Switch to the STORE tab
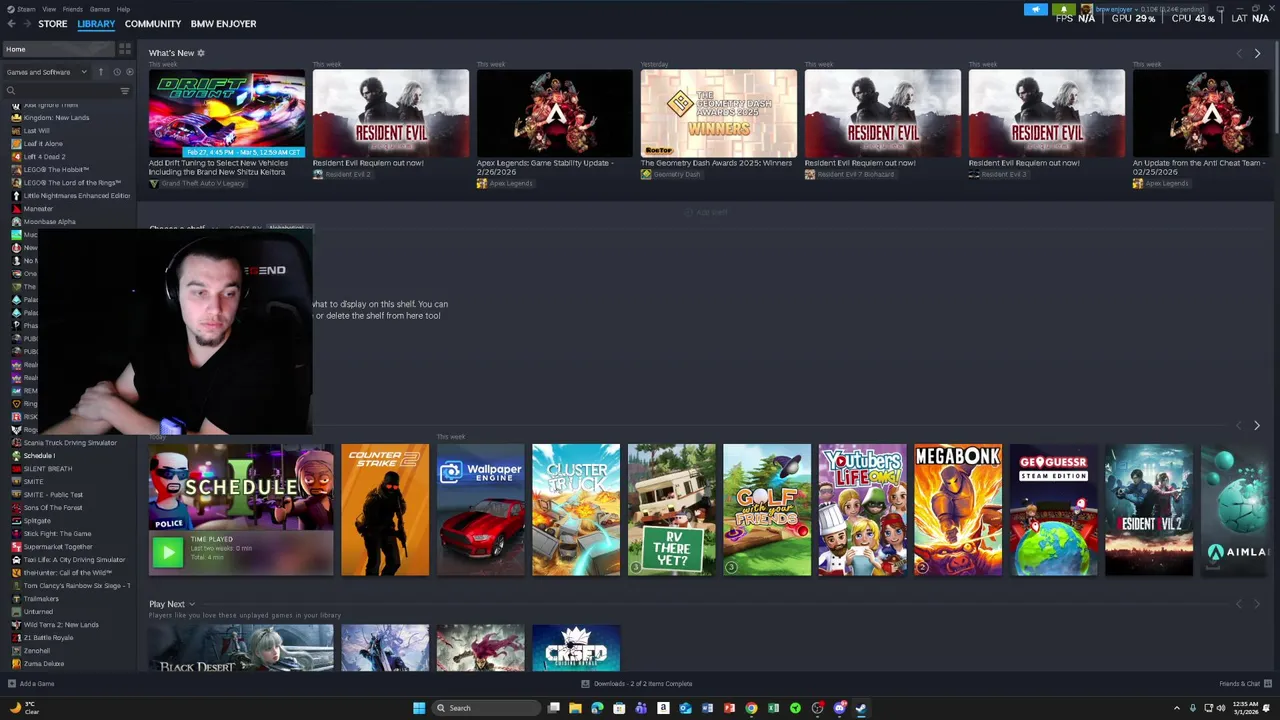Screen dimensions: 1280x720 [53, 24]
